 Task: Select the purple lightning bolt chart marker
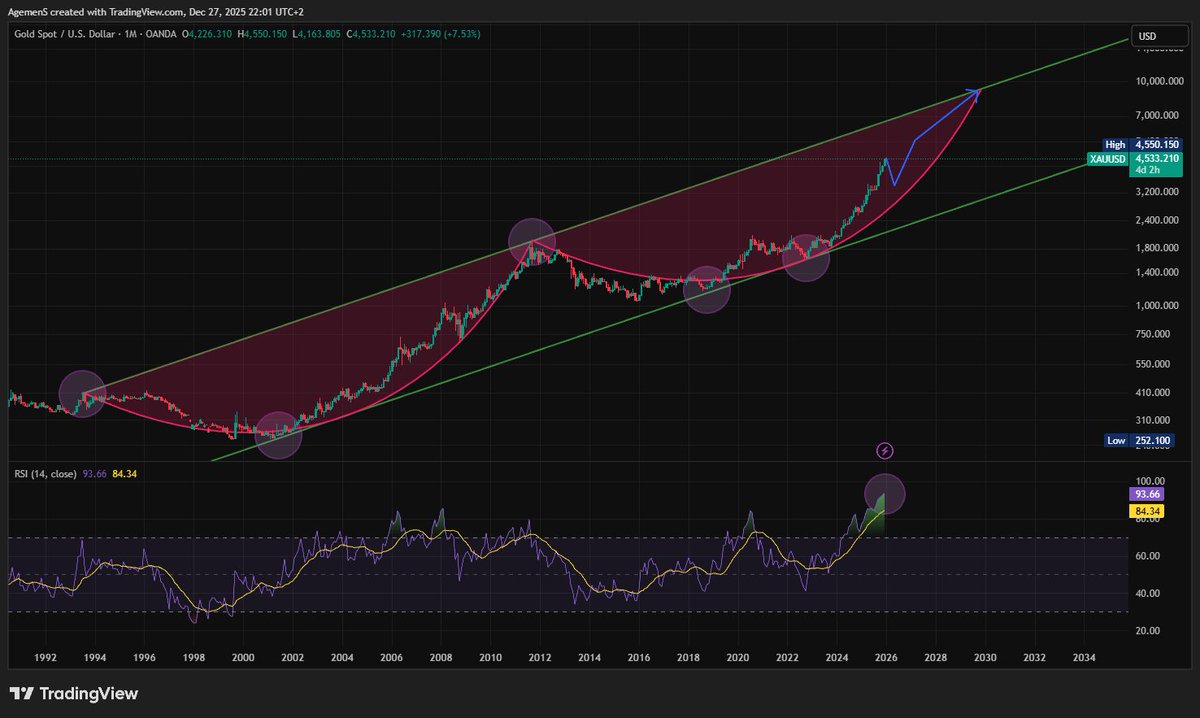885,450
